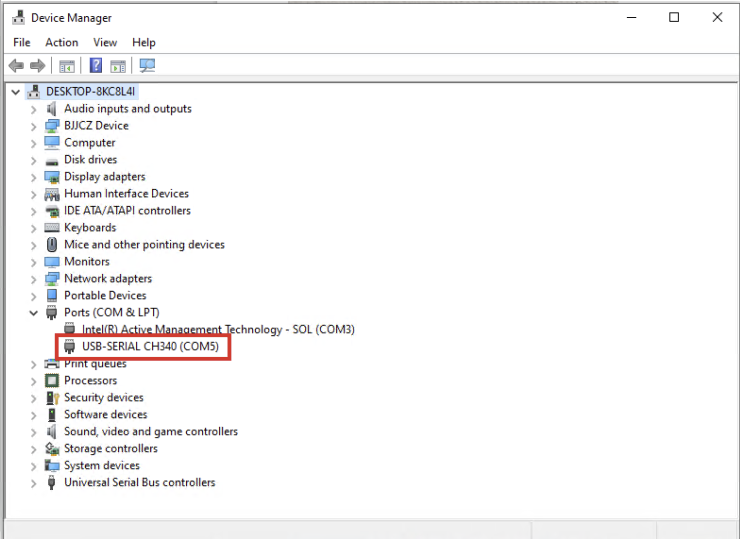
Task: Expand the Network adapters node
Action: tap(34, 279)
